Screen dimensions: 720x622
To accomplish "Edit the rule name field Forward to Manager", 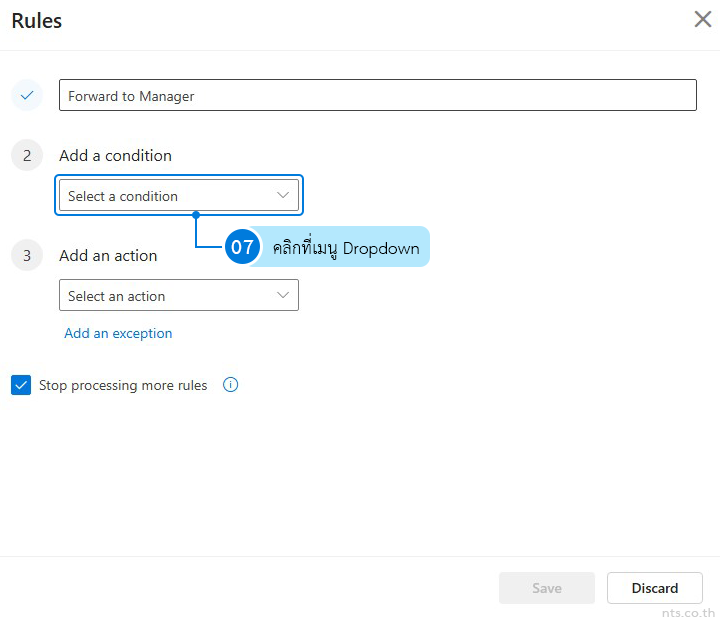I will point(377,95).
